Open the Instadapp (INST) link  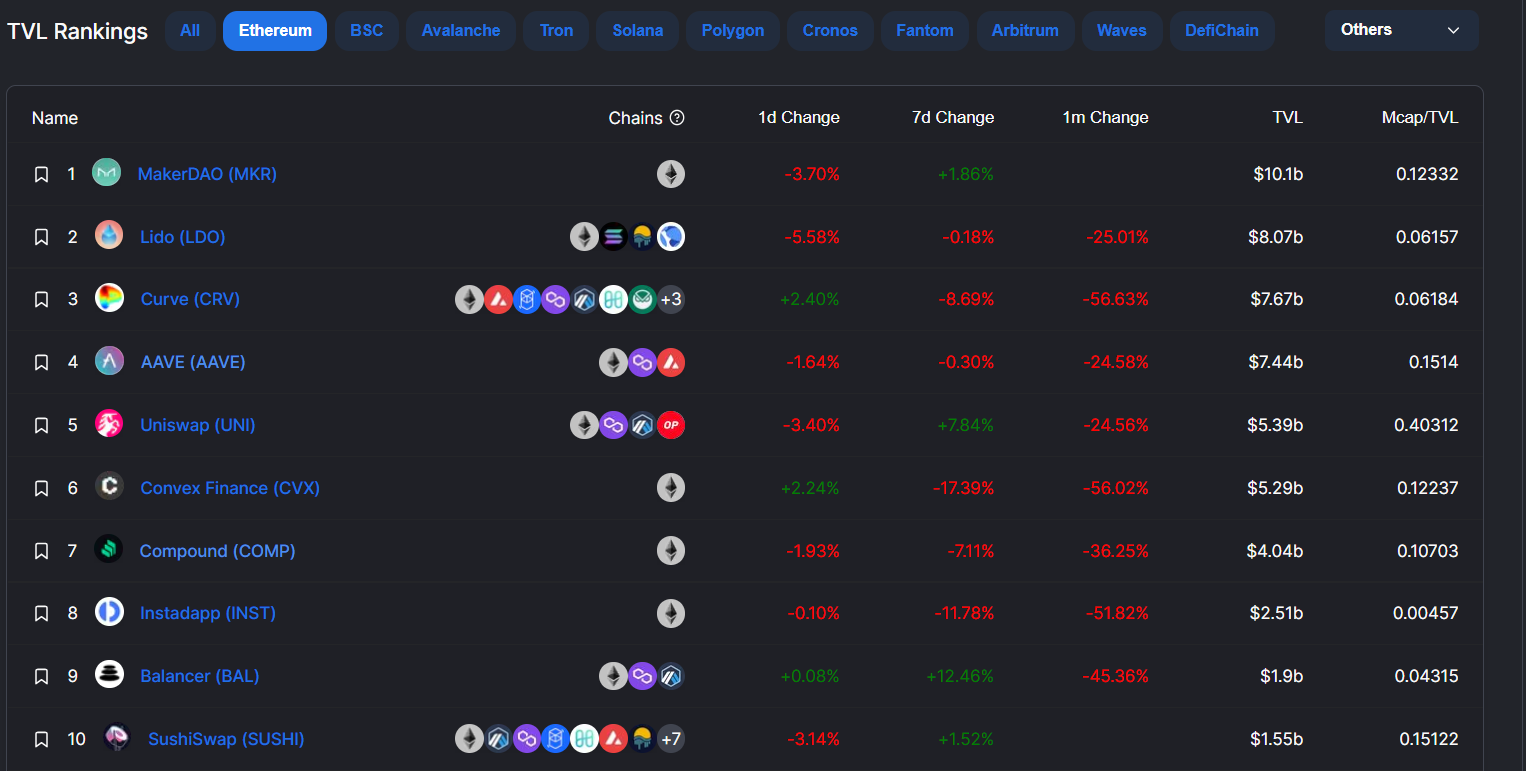click(x=208, y=613)
